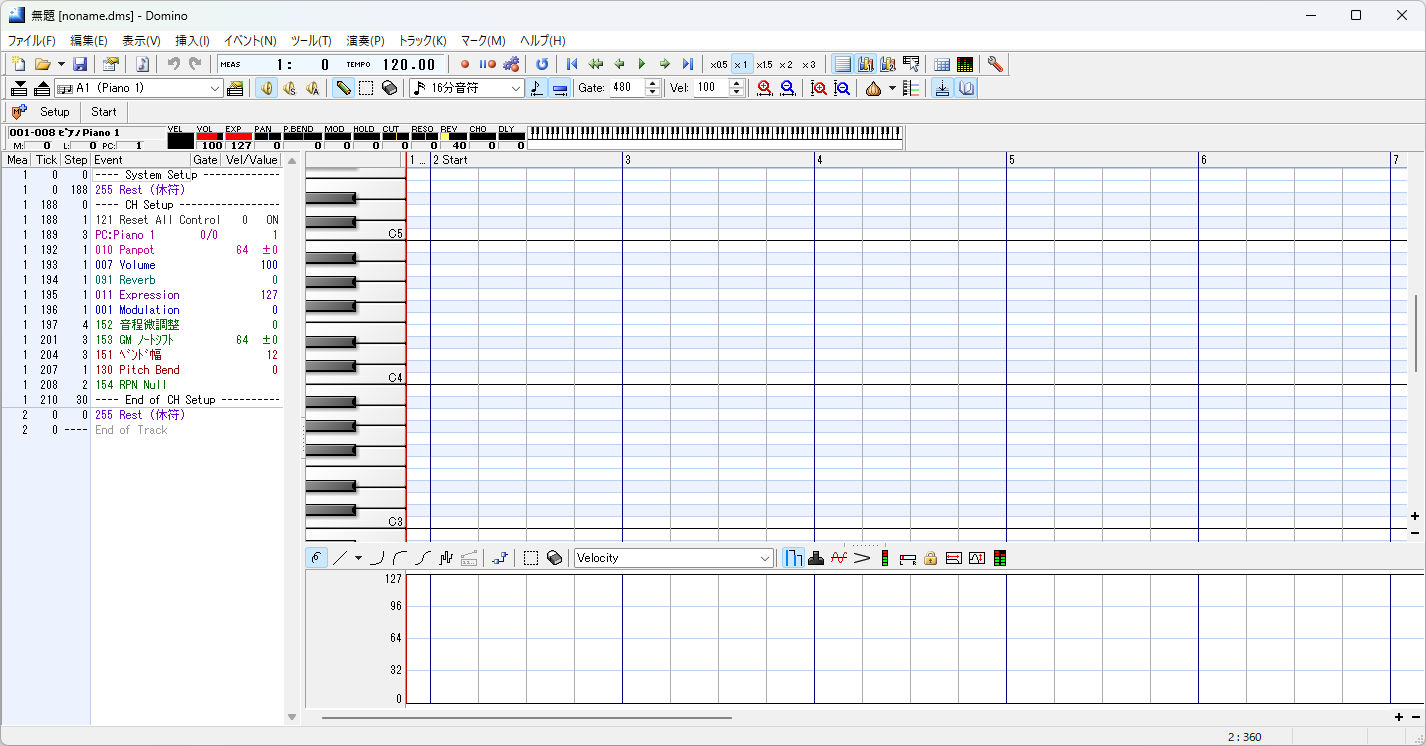Open the ファイル(F) menu
Viewport: 1426px width, 746px height.
click(32, 41)
